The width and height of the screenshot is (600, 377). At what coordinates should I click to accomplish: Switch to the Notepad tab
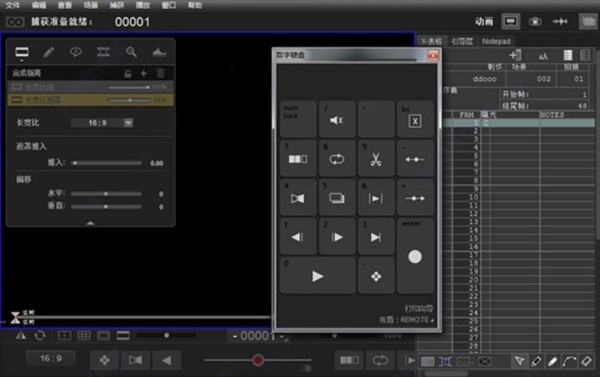496,41
